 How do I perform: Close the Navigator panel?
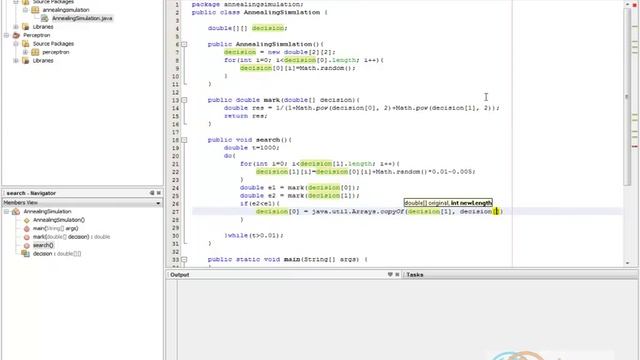(159, 193)
